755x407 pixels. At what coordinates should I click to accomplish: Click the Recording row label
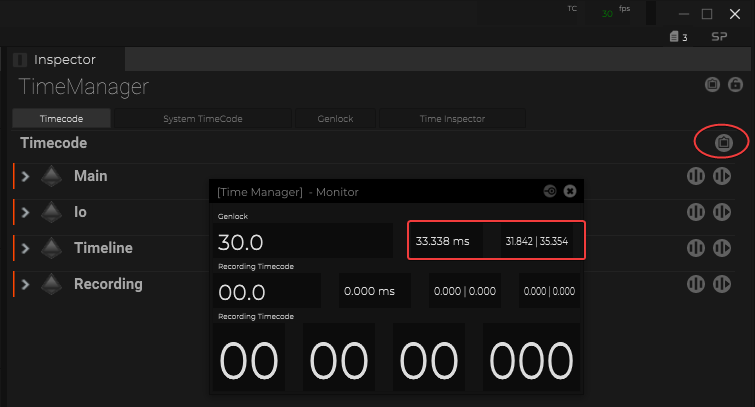pos(108,284)
